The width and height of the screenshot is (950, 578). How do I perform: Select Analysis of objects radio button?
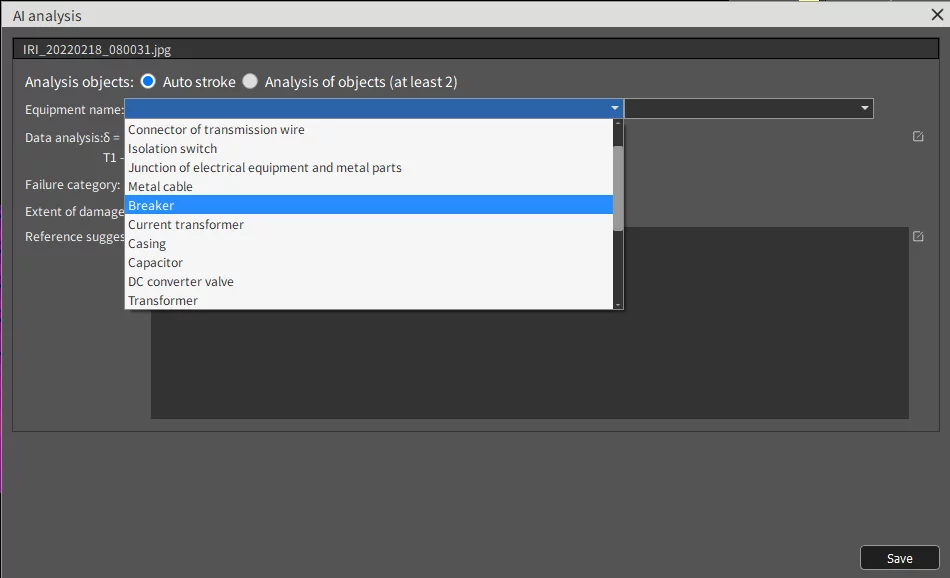point(250,81)
